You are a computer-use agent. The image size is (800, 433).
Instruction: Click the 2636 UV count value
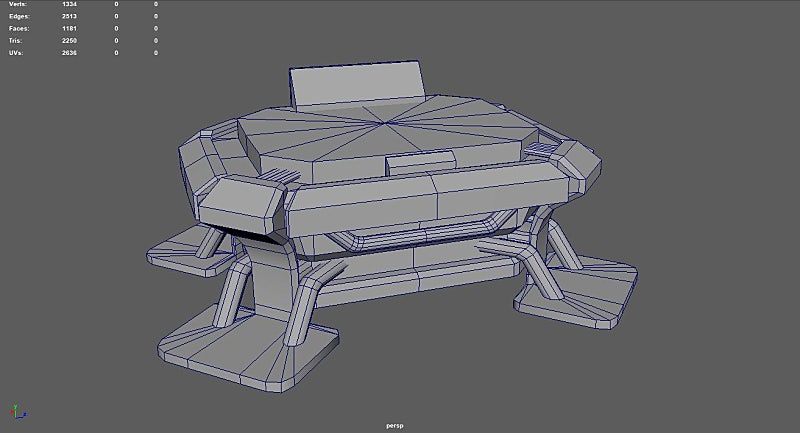tap(69, 52)
